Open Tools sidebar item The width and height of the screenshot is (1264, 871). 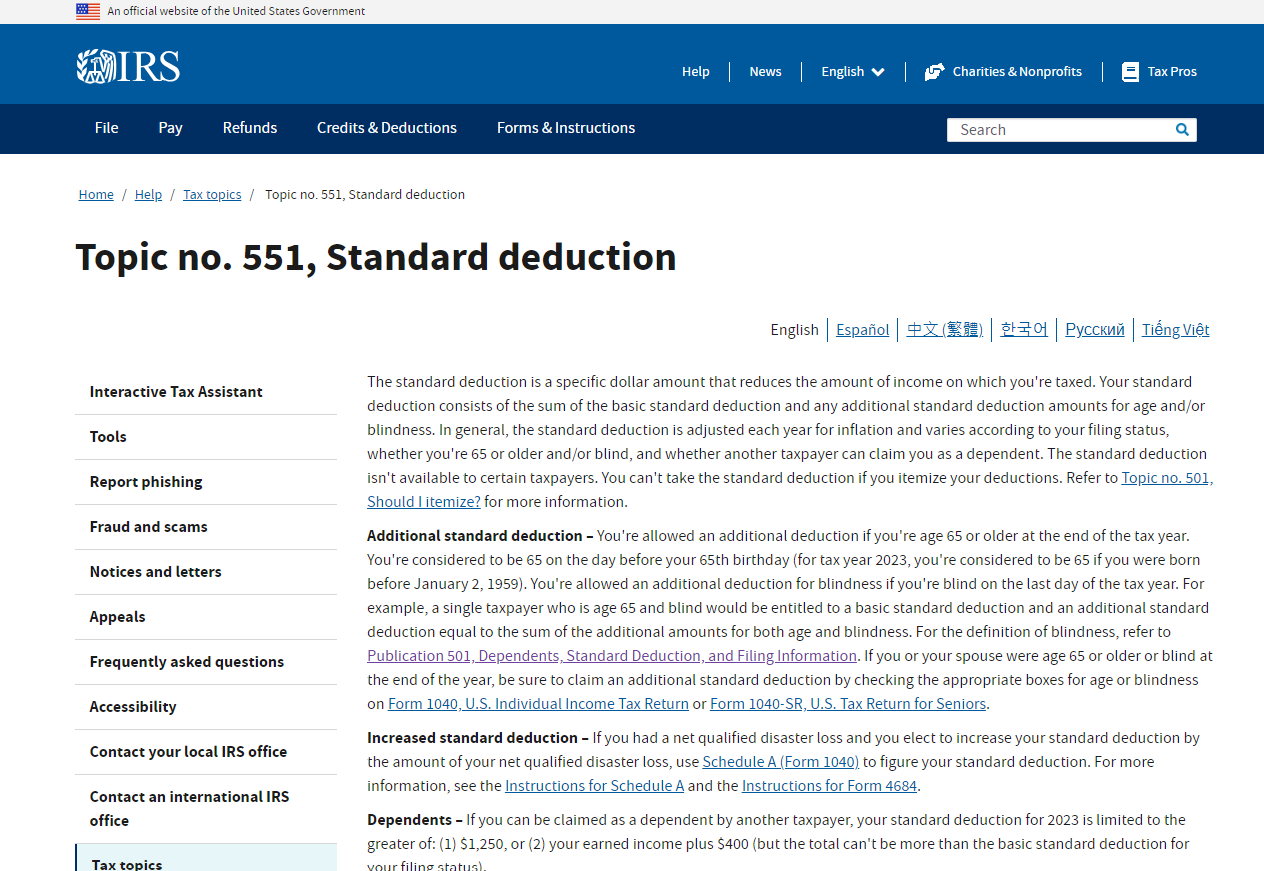click(x=206, y=437)
